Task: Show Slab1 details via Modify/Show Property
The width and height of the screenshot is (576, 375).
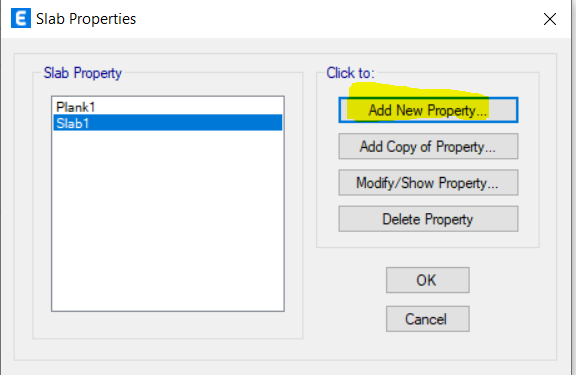Action: 428,183
